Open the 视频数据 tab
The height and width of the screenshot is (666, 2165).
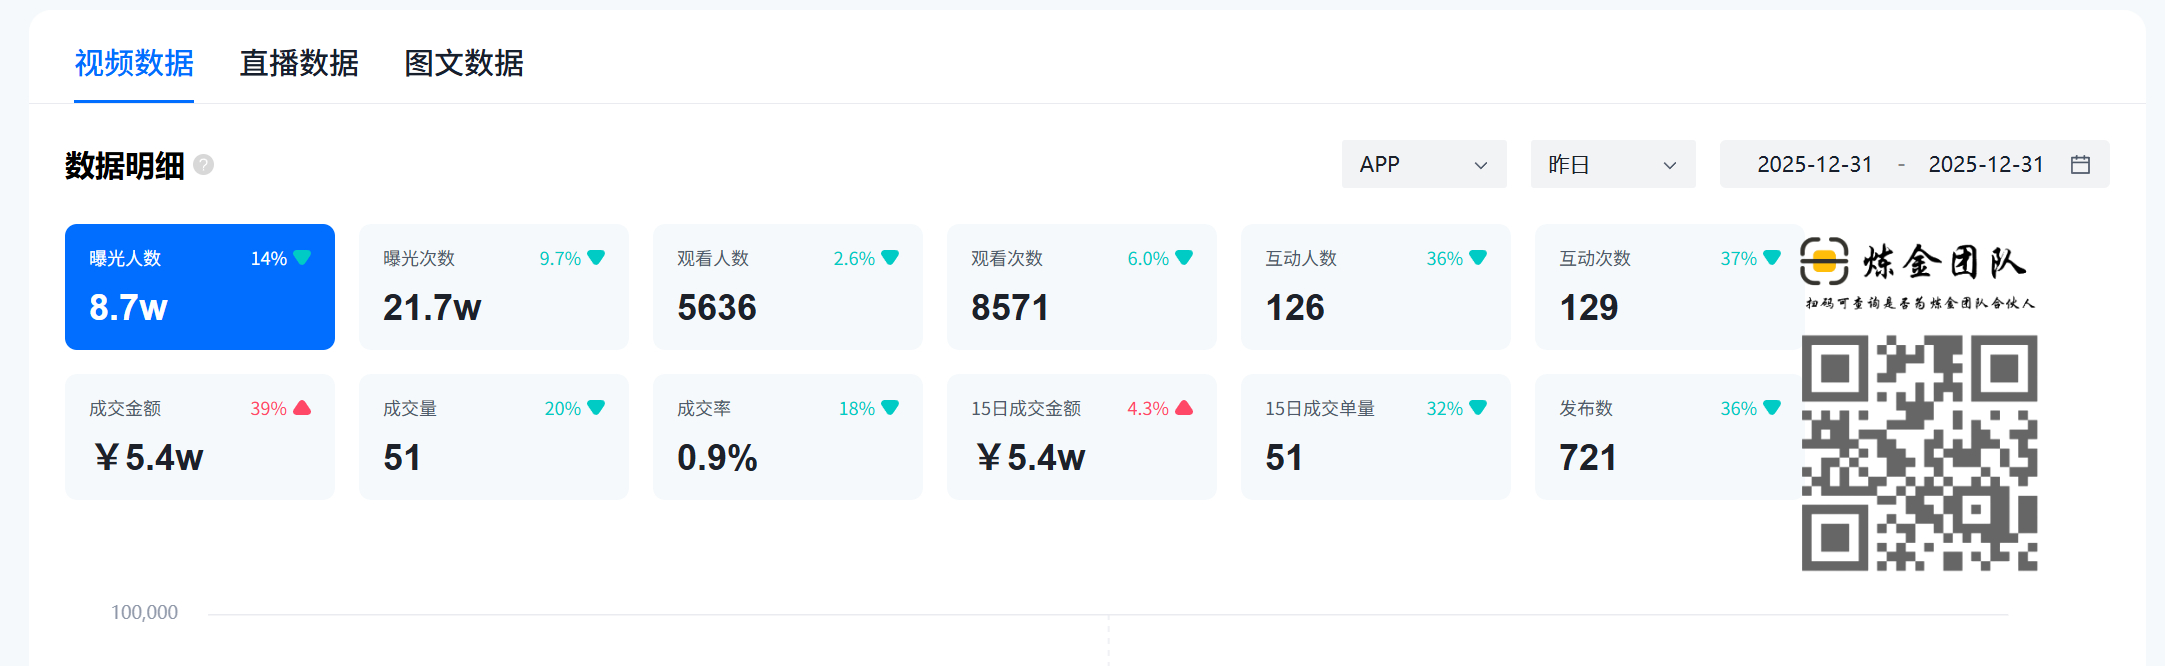pyautogui.click(x=134, y=63)
